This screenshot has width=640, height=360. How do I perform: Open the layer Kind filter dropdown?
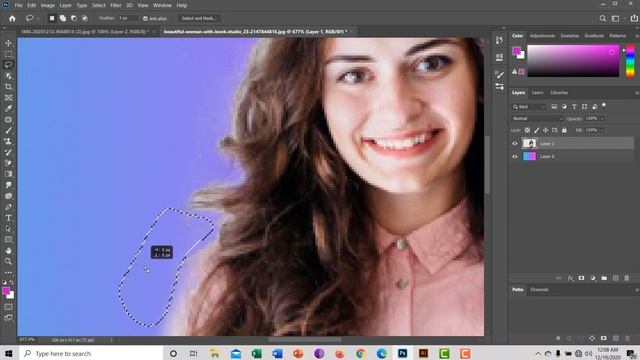tap(529, 107)
